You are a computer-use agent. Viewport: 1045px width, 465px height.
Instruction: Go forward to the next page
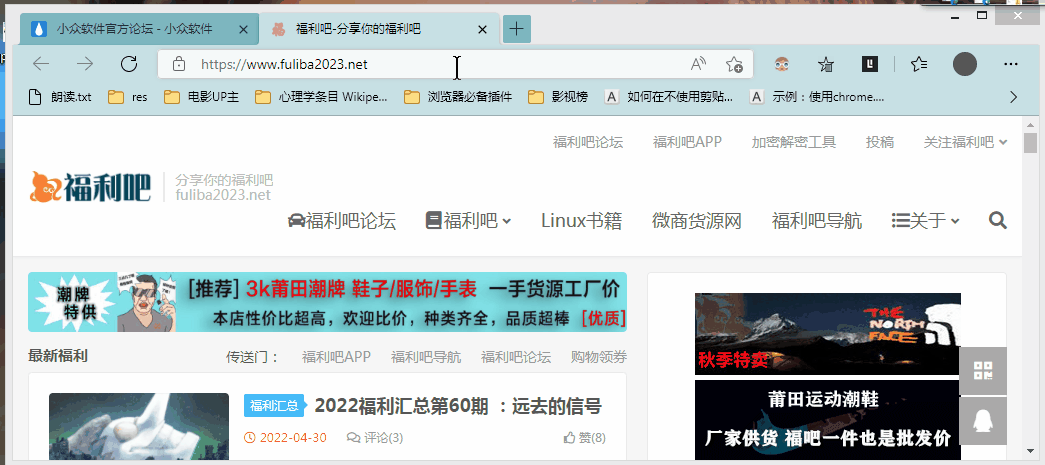pos(85,64)
